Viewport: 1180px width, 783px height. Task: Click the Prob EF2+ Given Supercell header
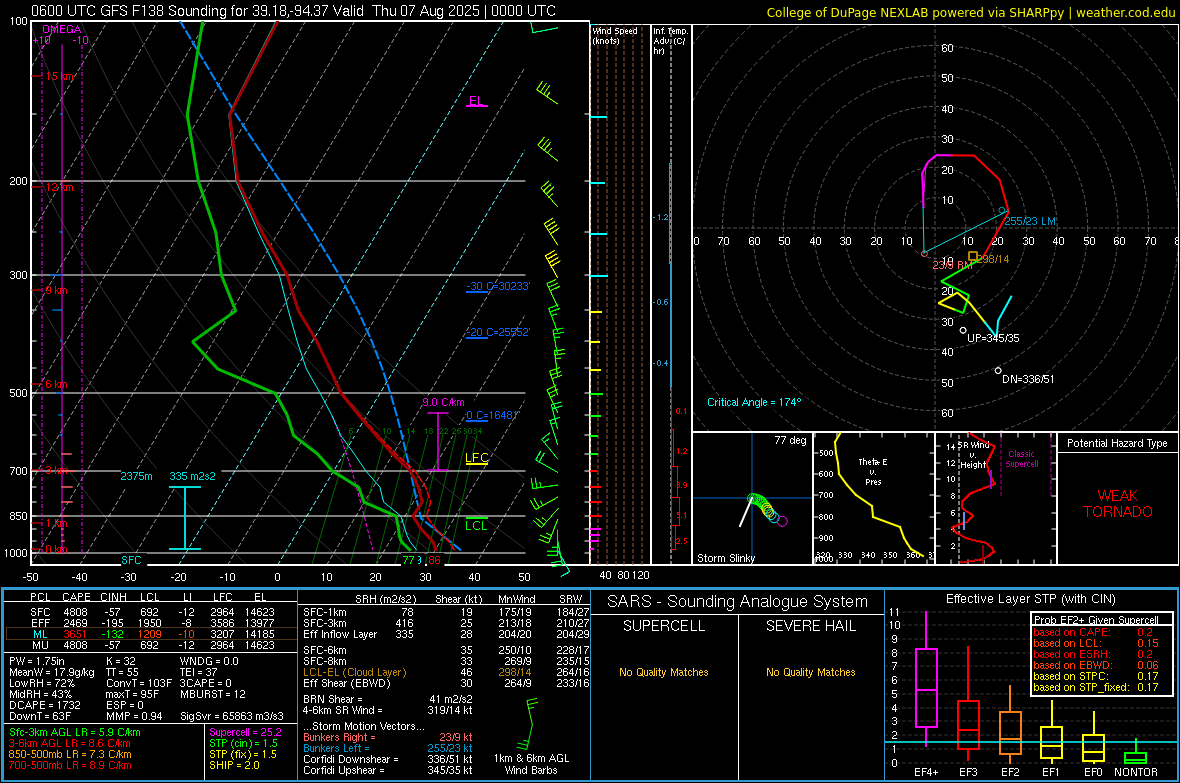pyautogui.click(x=1096, y=620)
